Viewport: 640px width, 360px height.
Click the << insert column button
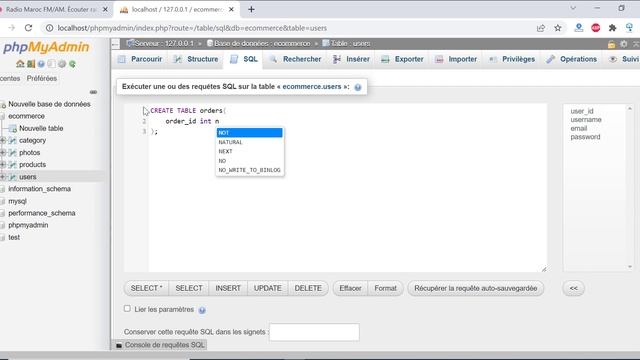coord(573,288)
